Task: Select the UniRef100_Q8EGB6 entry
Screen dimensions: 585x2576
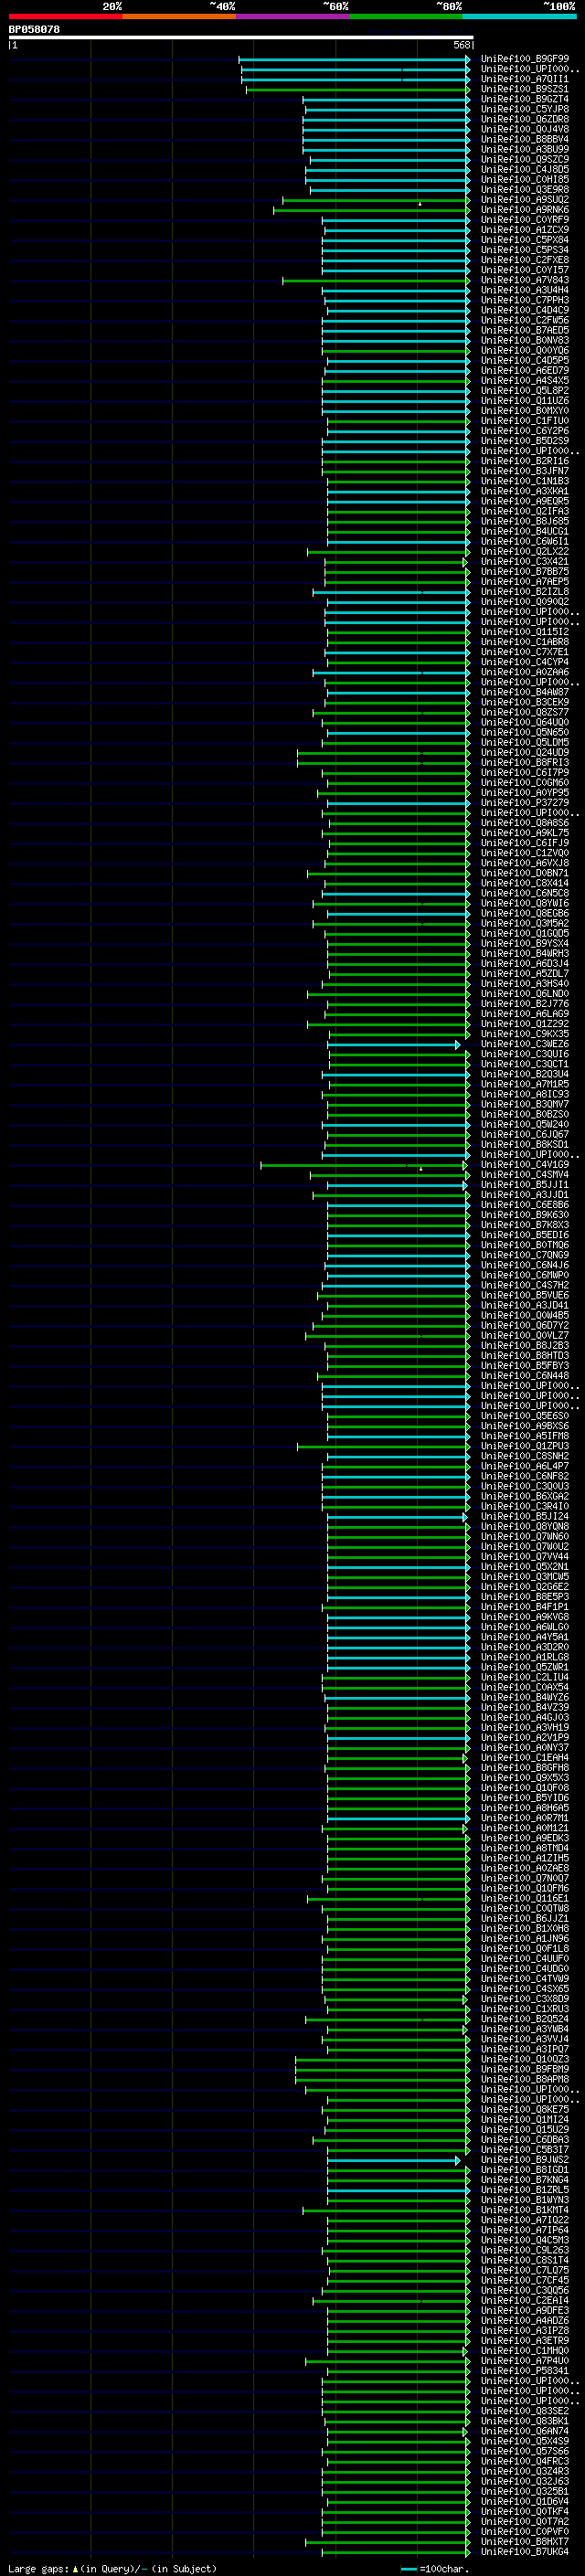Action: click(x=525, y=913)
